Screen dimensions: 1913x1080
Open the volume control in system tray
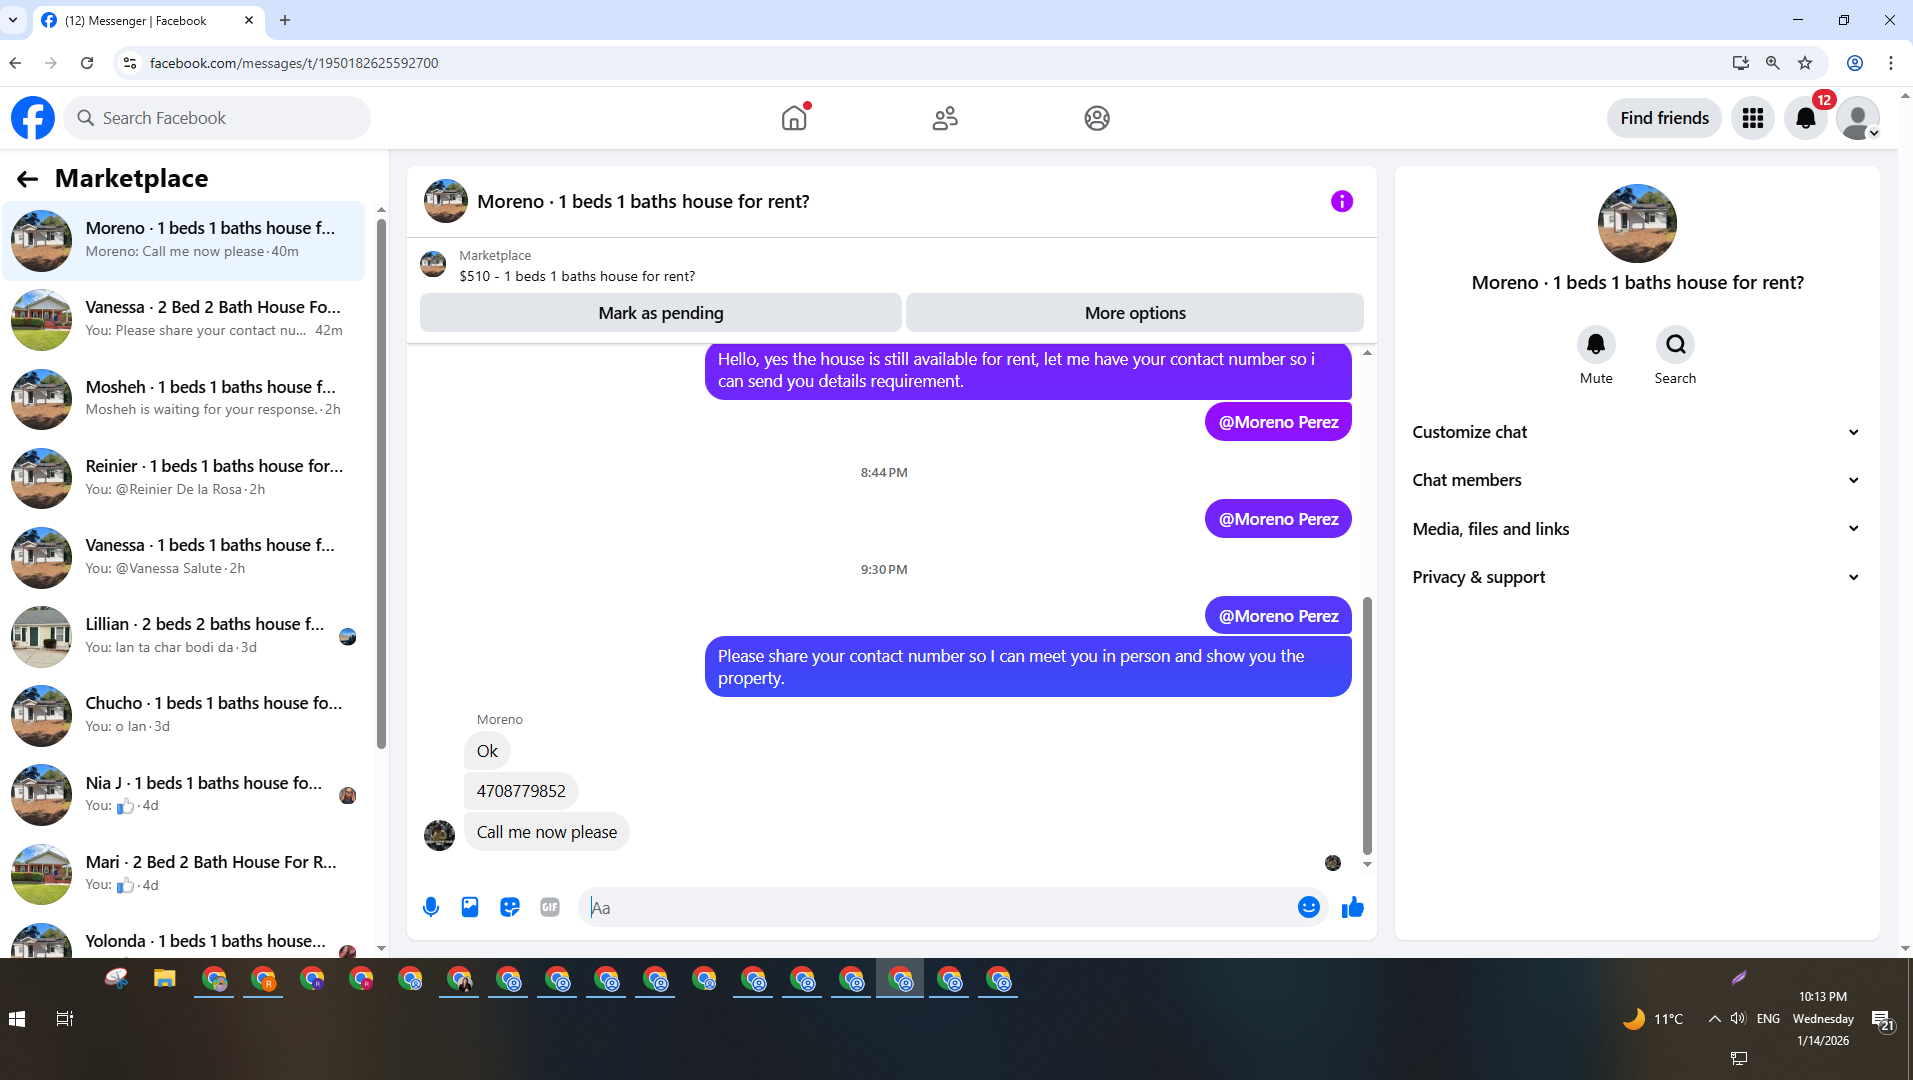click(x=1738, y=1019)
